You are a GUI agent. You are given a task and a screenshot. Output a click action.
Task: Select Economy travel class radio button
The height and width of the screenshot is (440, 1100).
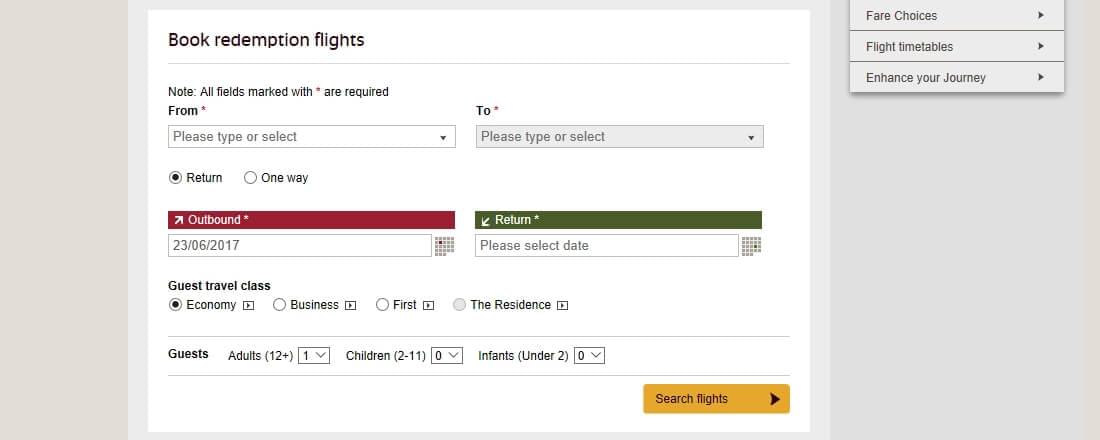coord(175,305)
